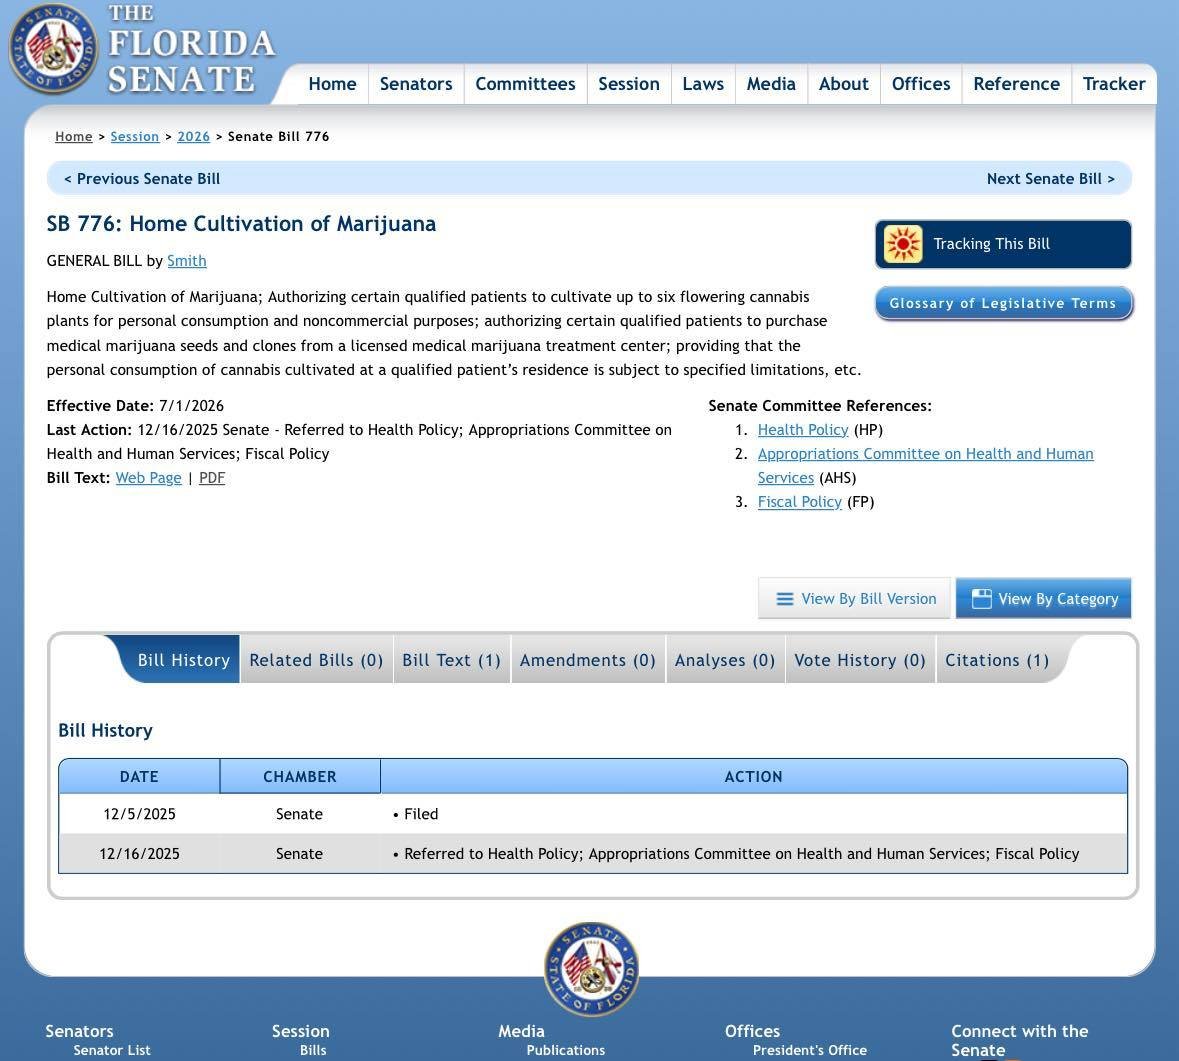Select the Citations (1) tab
Screen dimensions: 1179x1061
point(997,659)
